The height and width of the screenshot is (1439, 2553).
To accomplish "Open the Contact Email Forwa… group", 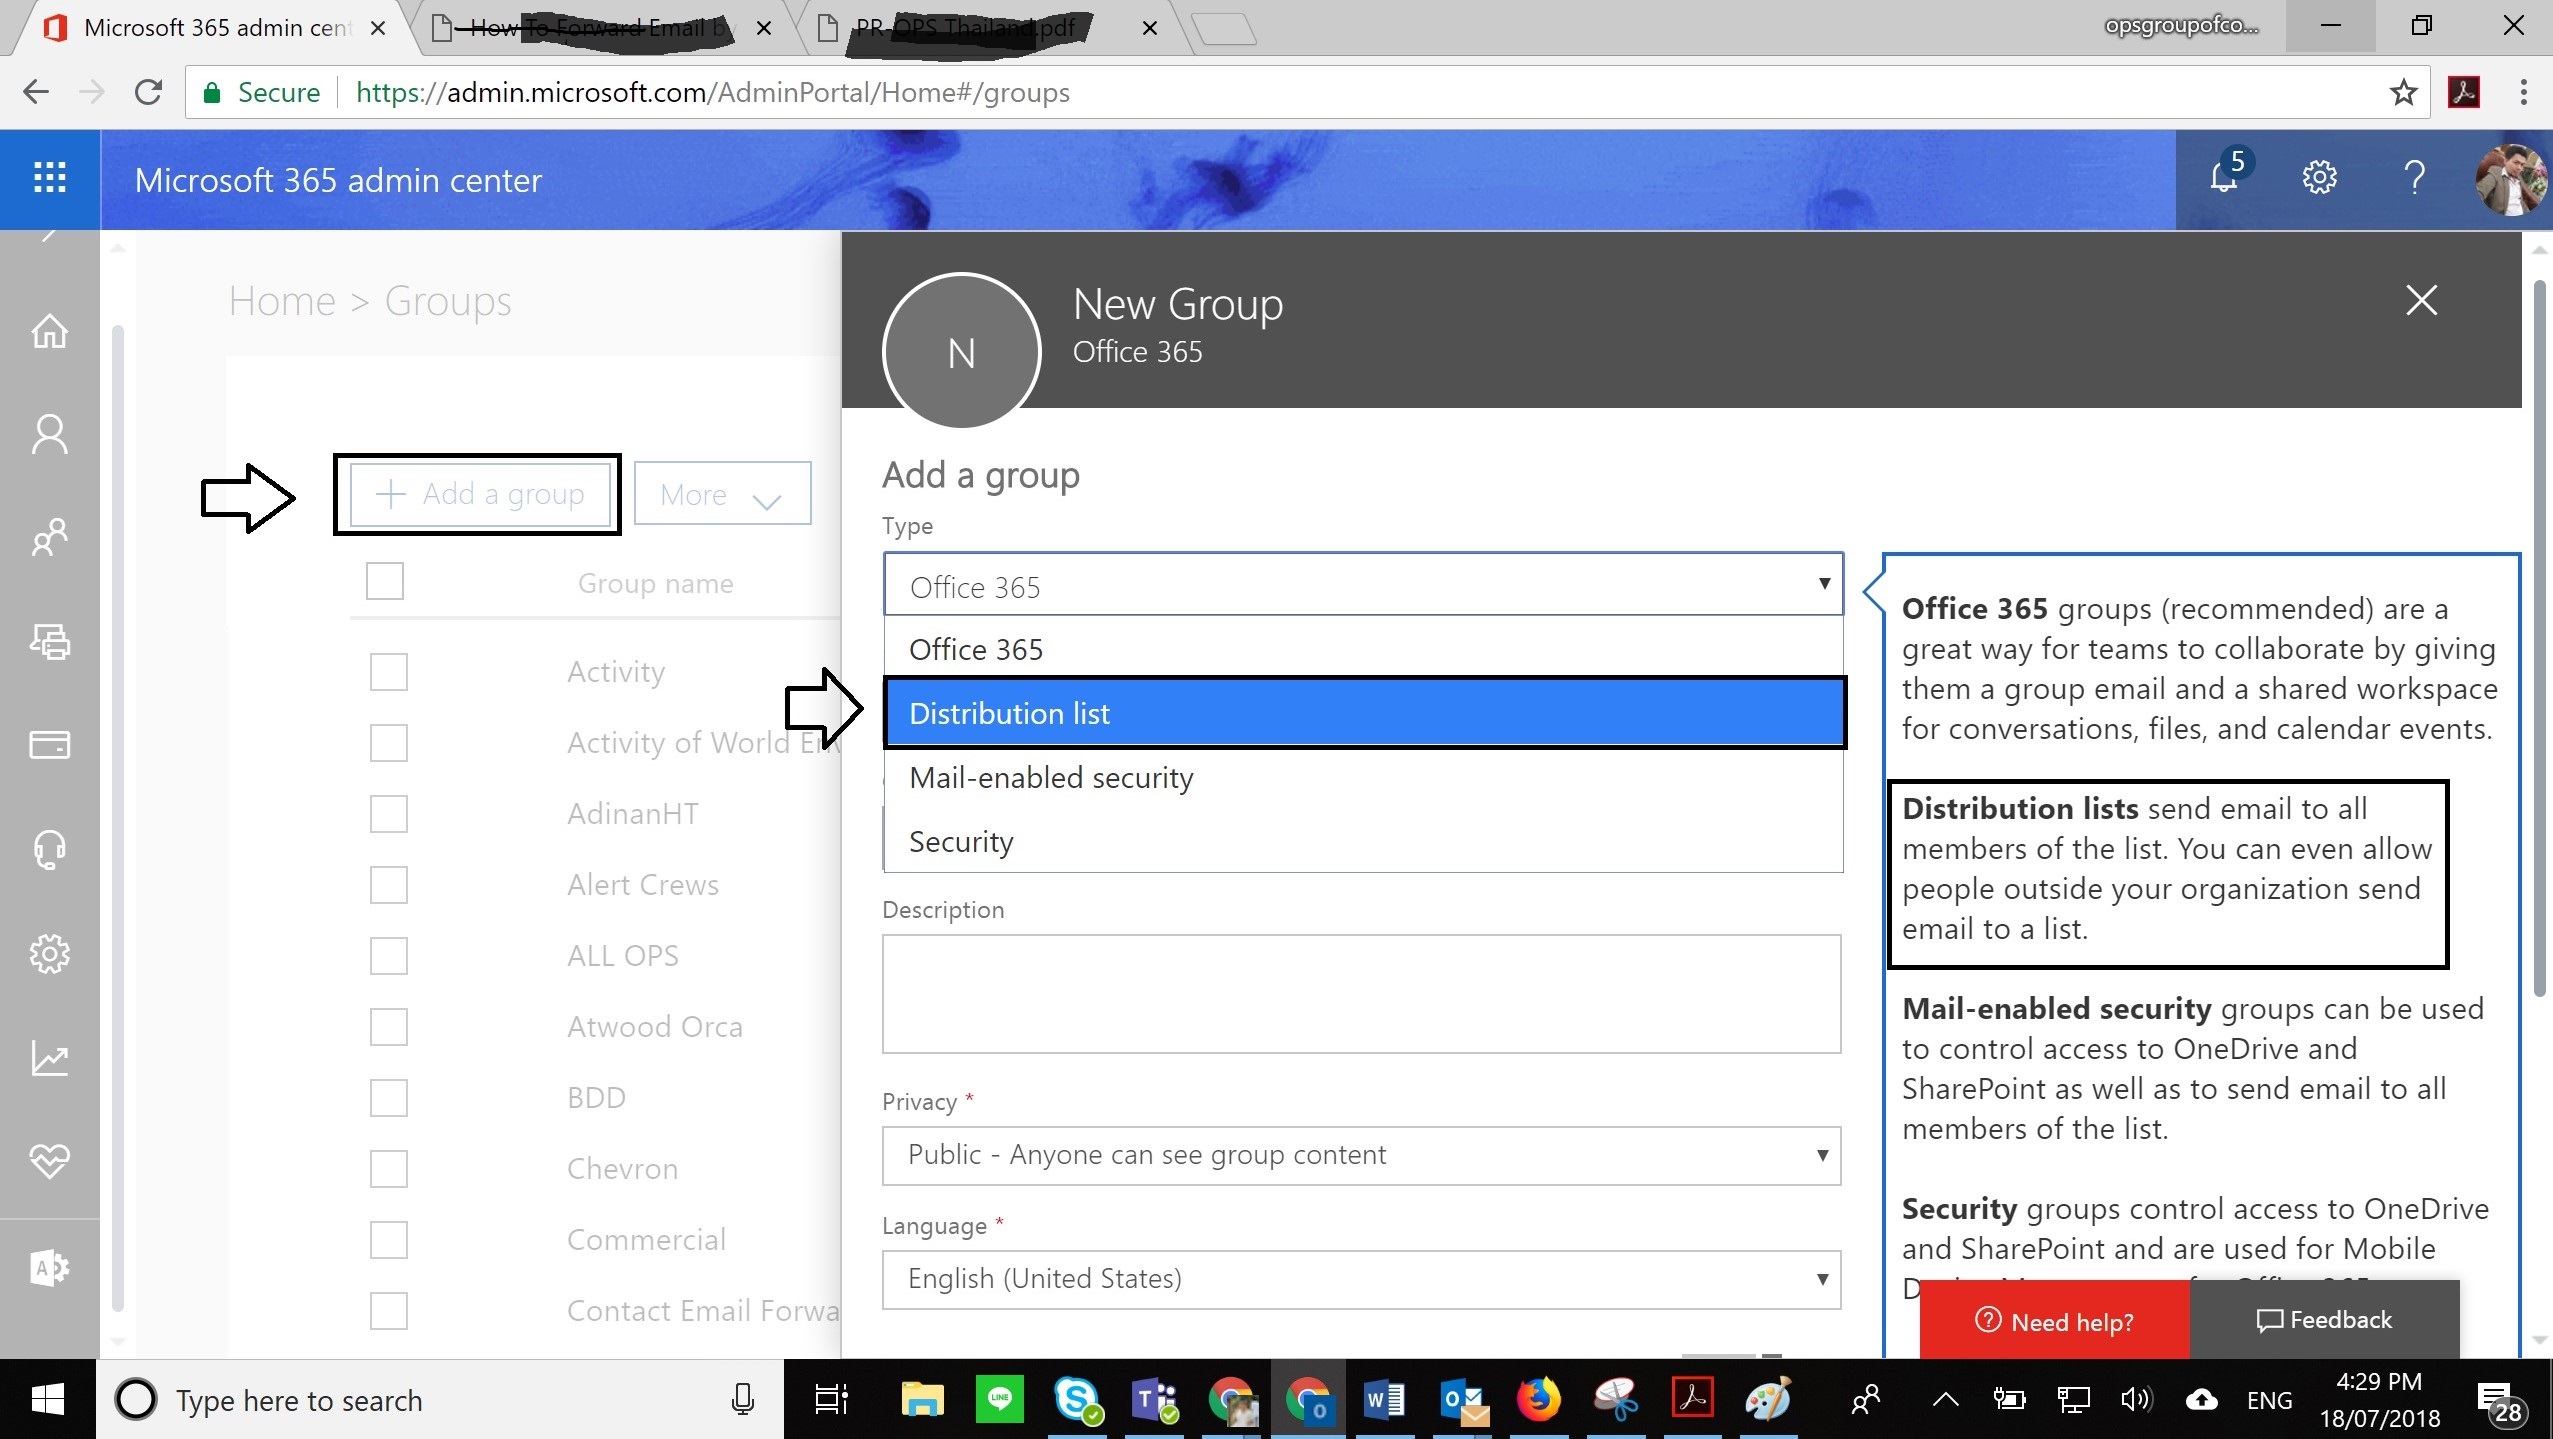I will coord(703,1311).
